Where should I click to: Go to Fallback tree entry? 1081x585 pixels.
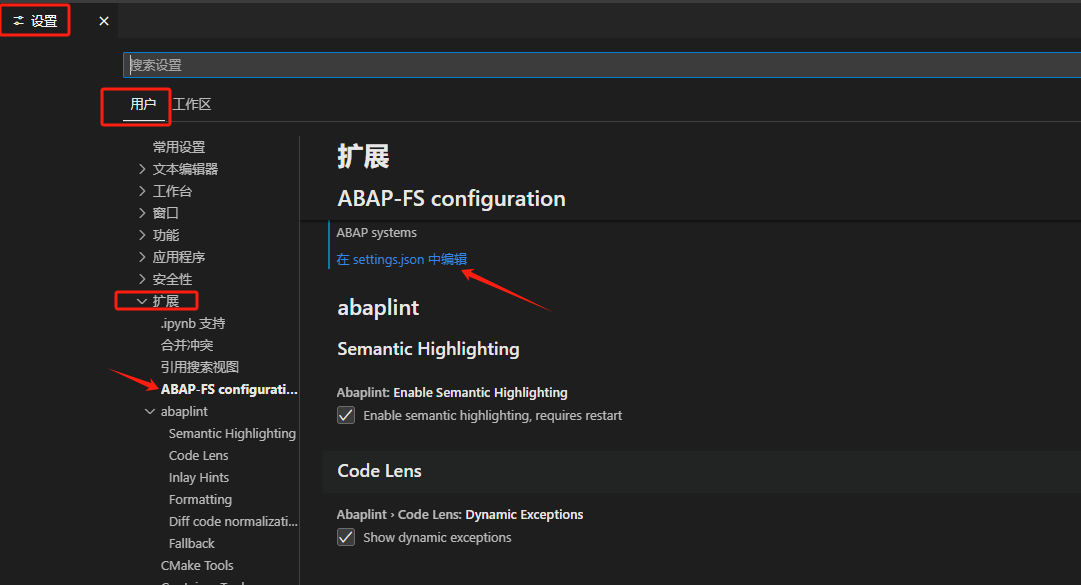[192, 544]
